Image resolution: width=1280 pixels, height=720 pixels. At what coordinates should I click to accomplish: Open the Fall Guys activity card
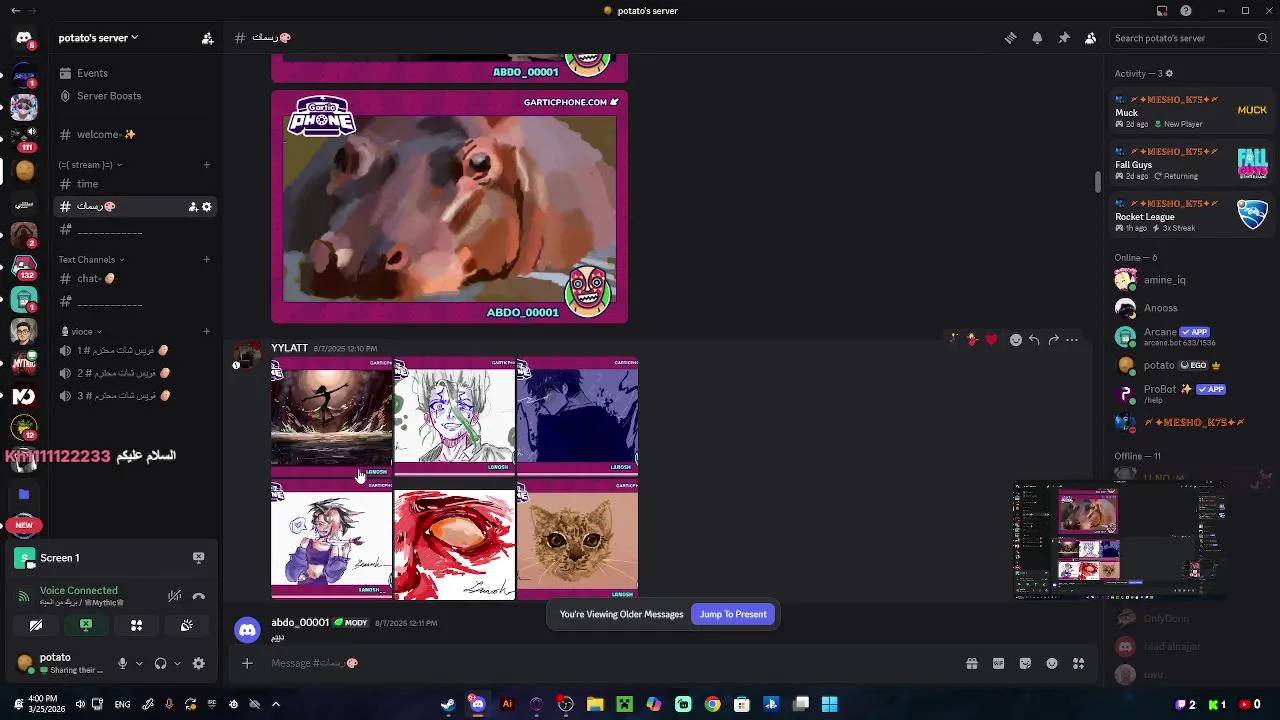tap(1191, 164)
